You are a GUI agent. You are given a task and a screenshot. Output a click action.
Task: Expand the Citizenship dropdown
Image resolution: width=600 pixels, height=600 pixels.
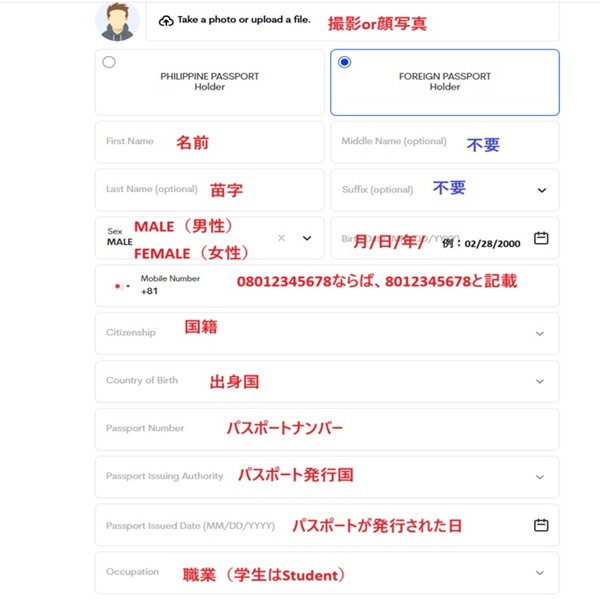point(541,333)
